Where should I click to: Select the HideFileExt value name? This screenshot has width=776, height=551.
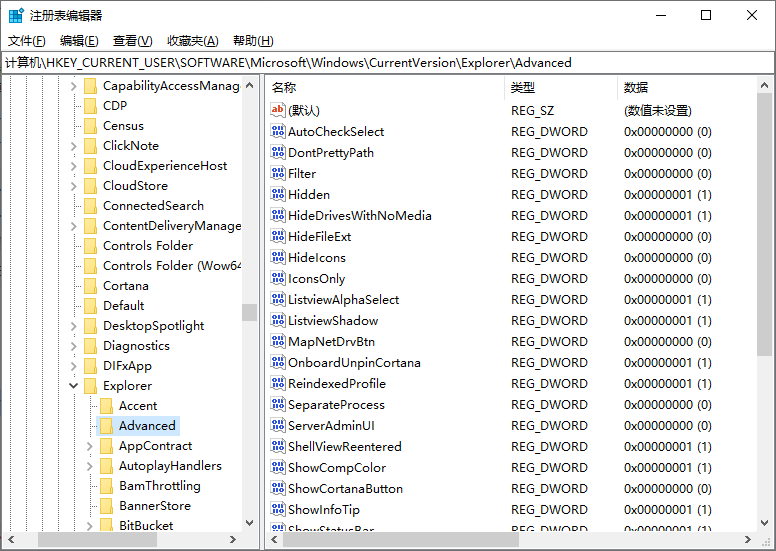320,237
